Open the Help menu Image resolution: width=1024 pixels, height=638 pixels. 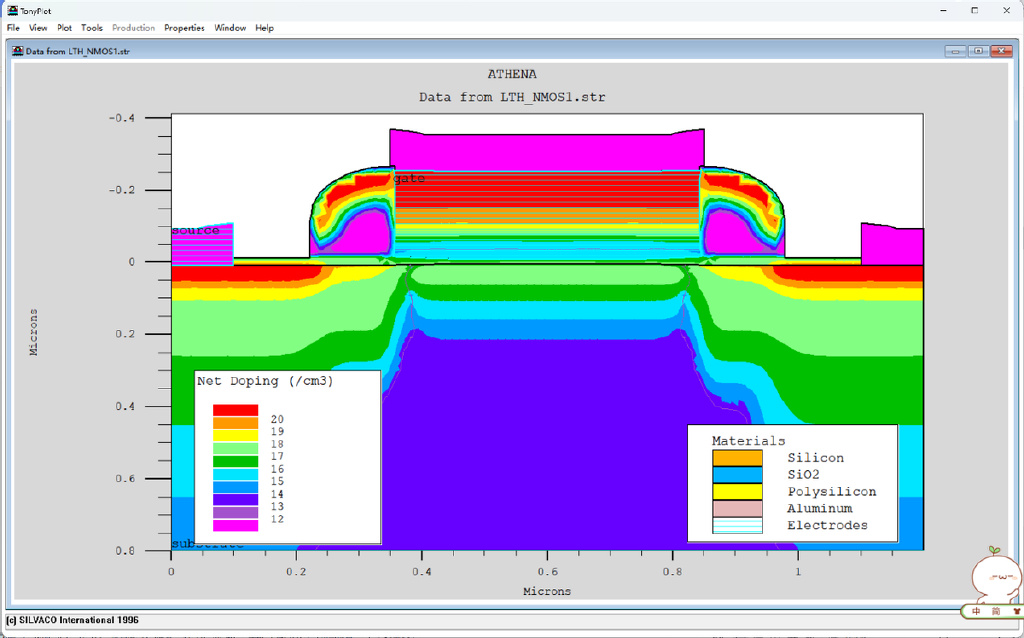click(x=264, y=28)
